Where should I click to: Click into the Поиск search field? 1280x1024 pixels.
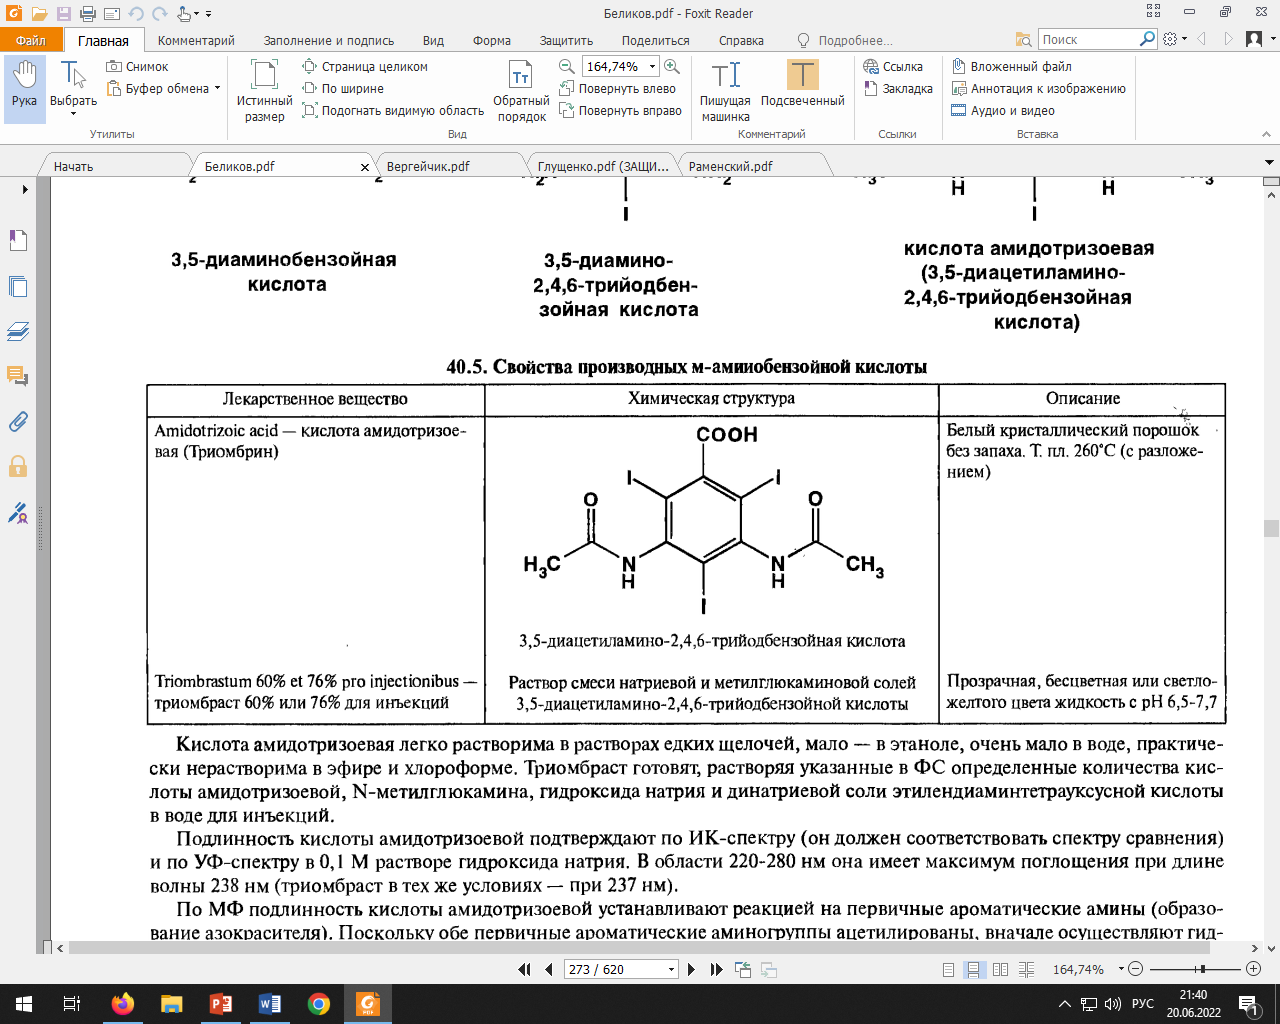tap(1089, 39)
